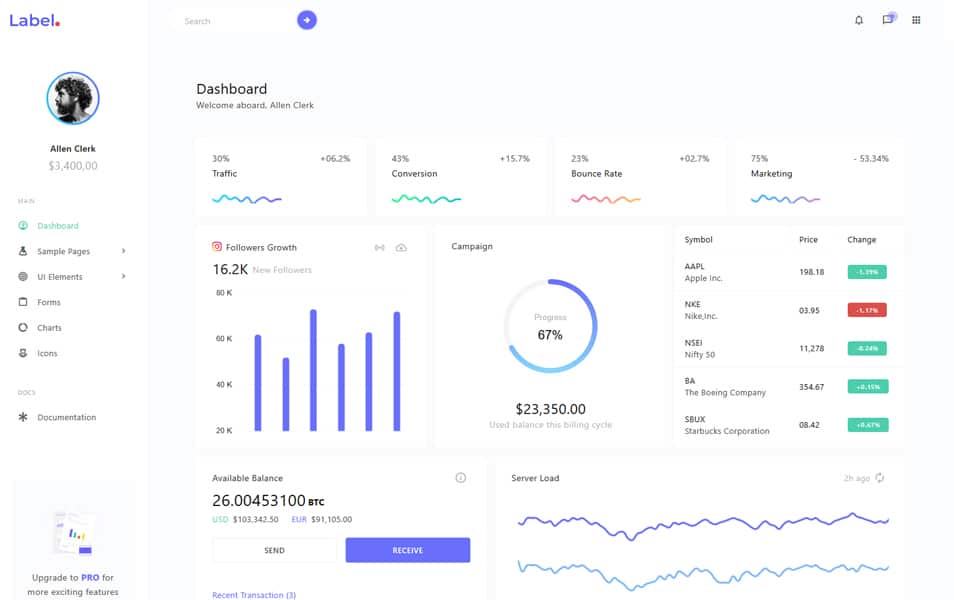Click the 67% progress circle
954x600 pixels.
pyautogui.click(x=550, y=327)
